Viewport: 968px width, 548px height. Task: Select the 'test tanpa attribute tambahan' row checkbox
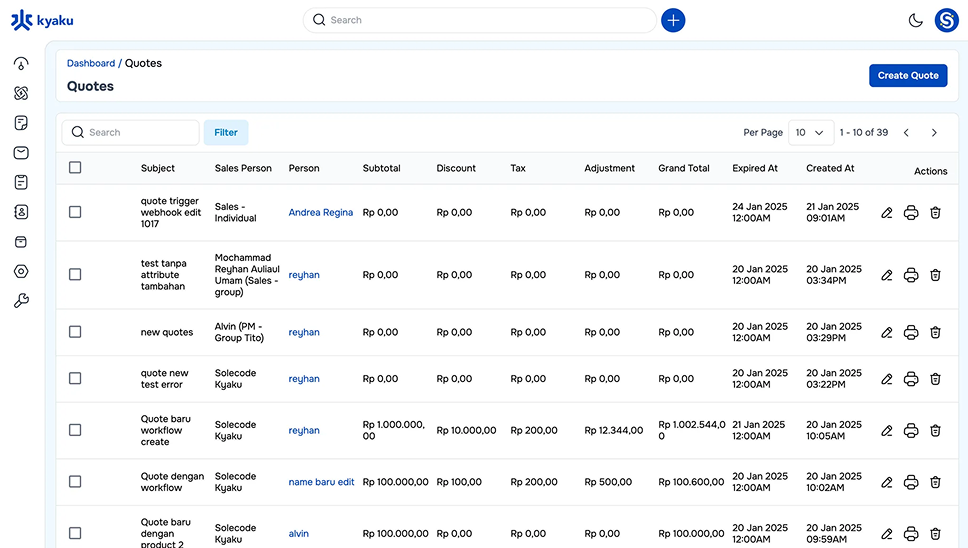(75, 274)
